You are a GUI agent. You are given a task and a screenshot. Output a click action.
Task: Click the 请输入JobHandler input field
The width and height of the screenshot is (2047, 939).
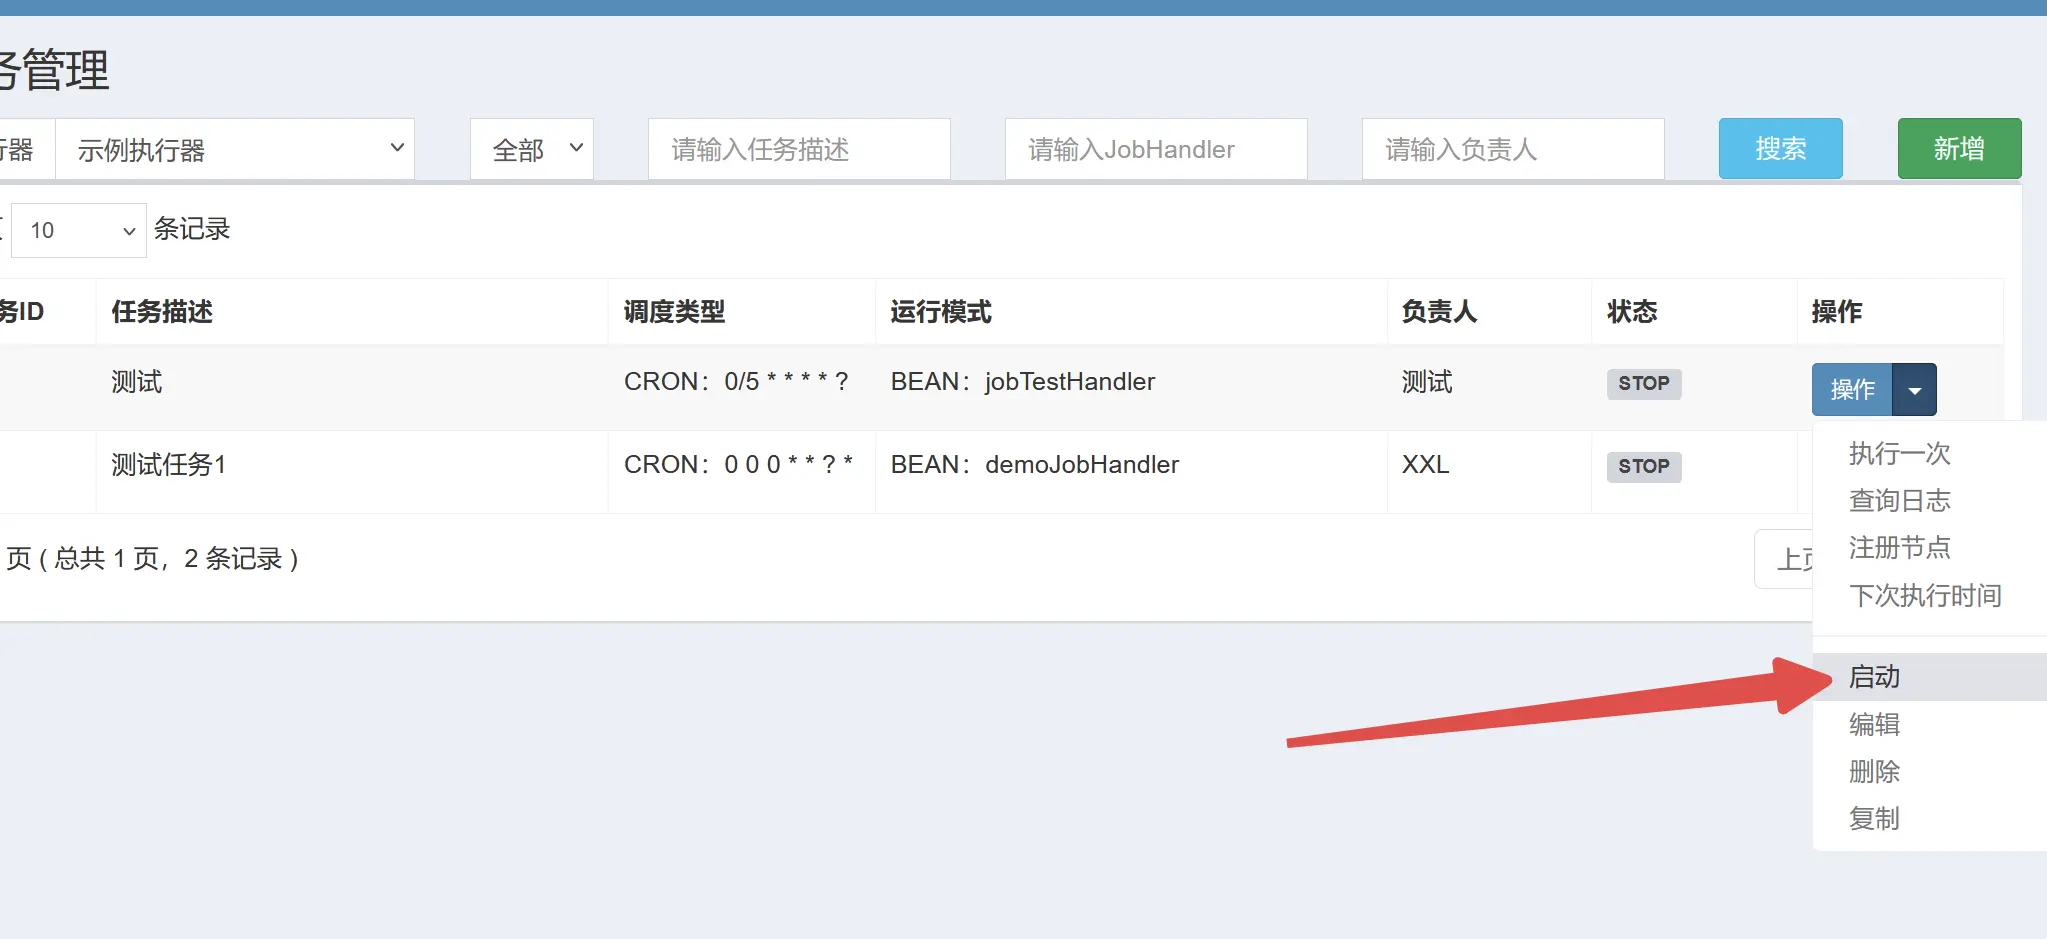[x=1156, y=149]
